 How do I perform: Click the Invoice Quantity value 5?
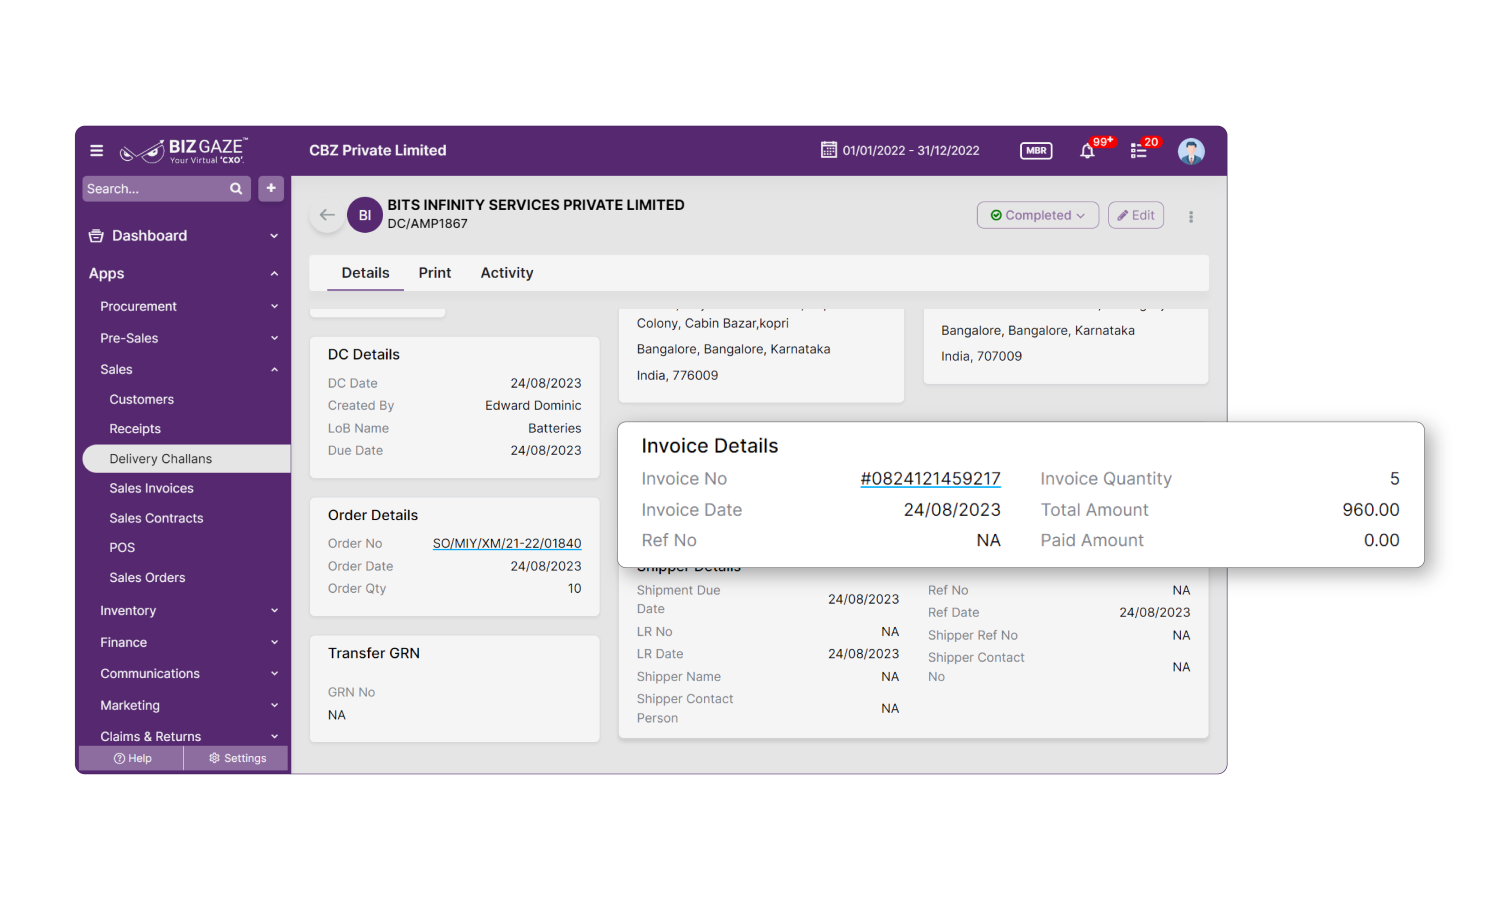1395,479
